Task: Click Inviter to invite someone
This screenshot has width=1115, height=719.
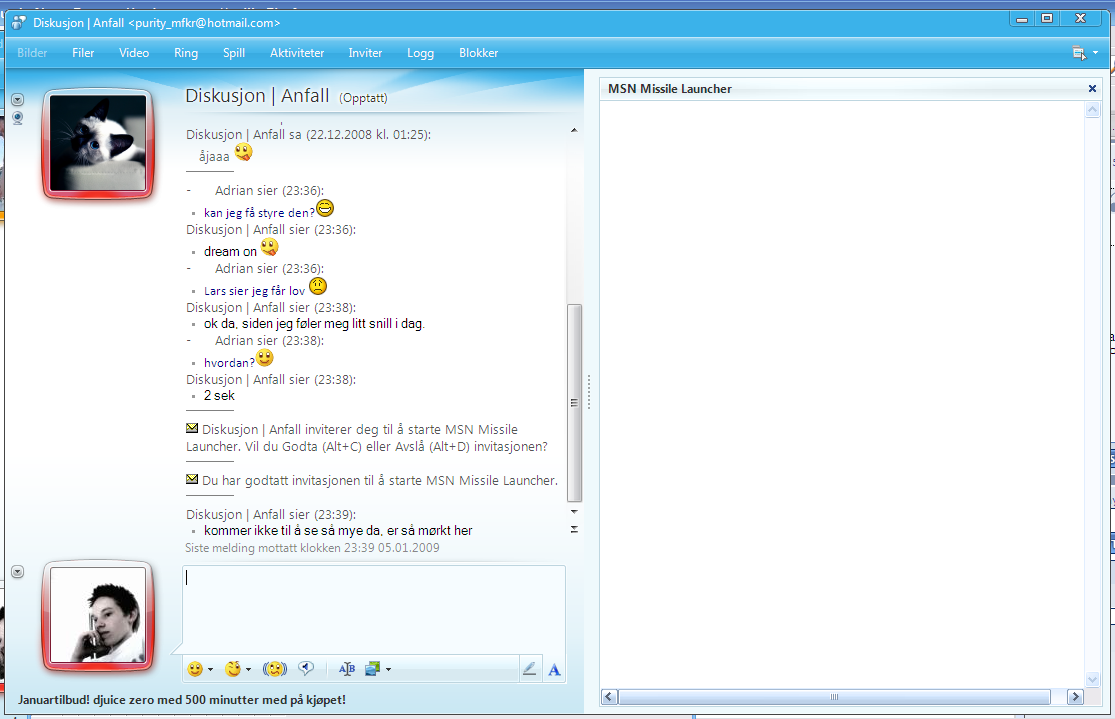Action: point(365,53)
